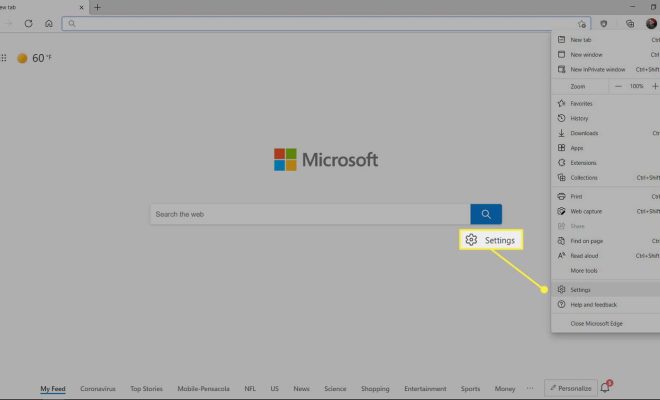Image resolution: width=660 pixels, height=400 pixels.
Task: Open the Top Stories feed tab
Action: (x=146, y=389)
